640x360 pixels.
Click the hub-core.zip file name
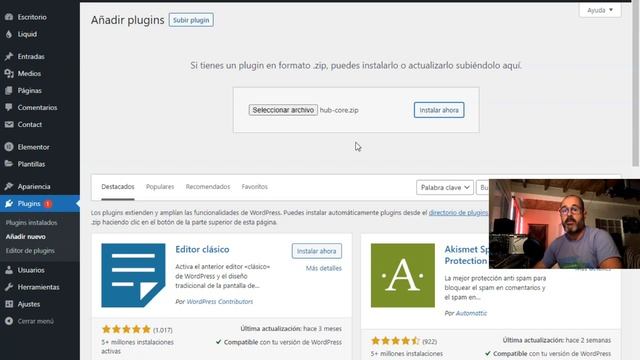(339, 110)
